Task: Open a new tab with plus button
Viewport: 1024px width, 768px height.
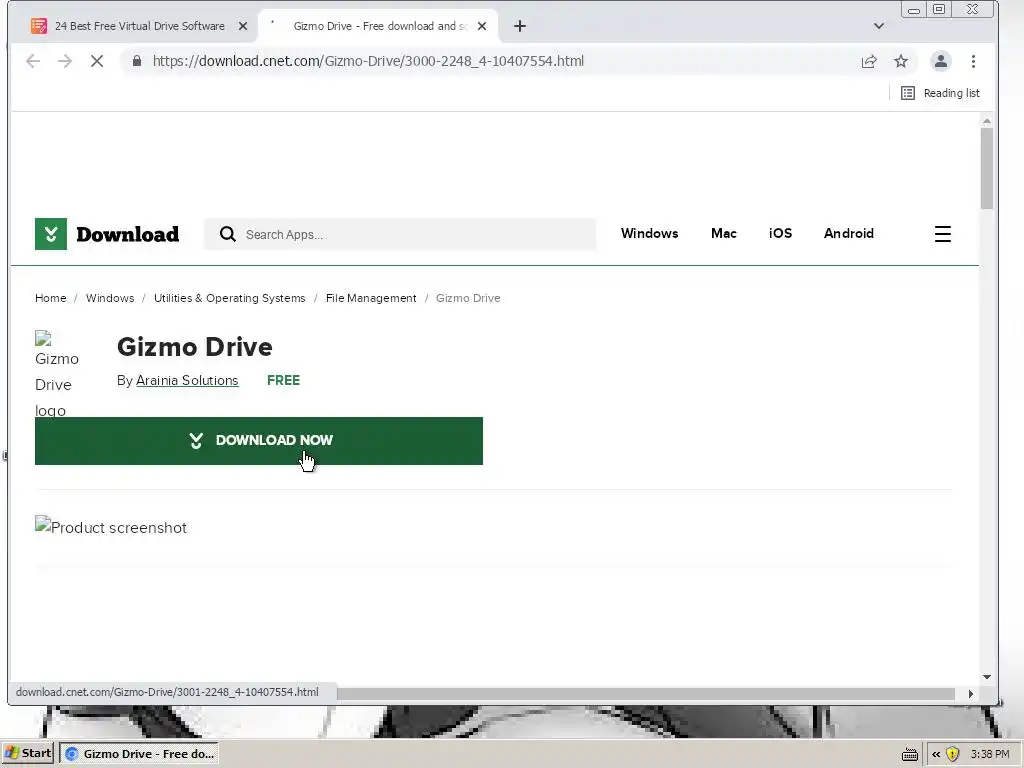Action: pos(520,26)
